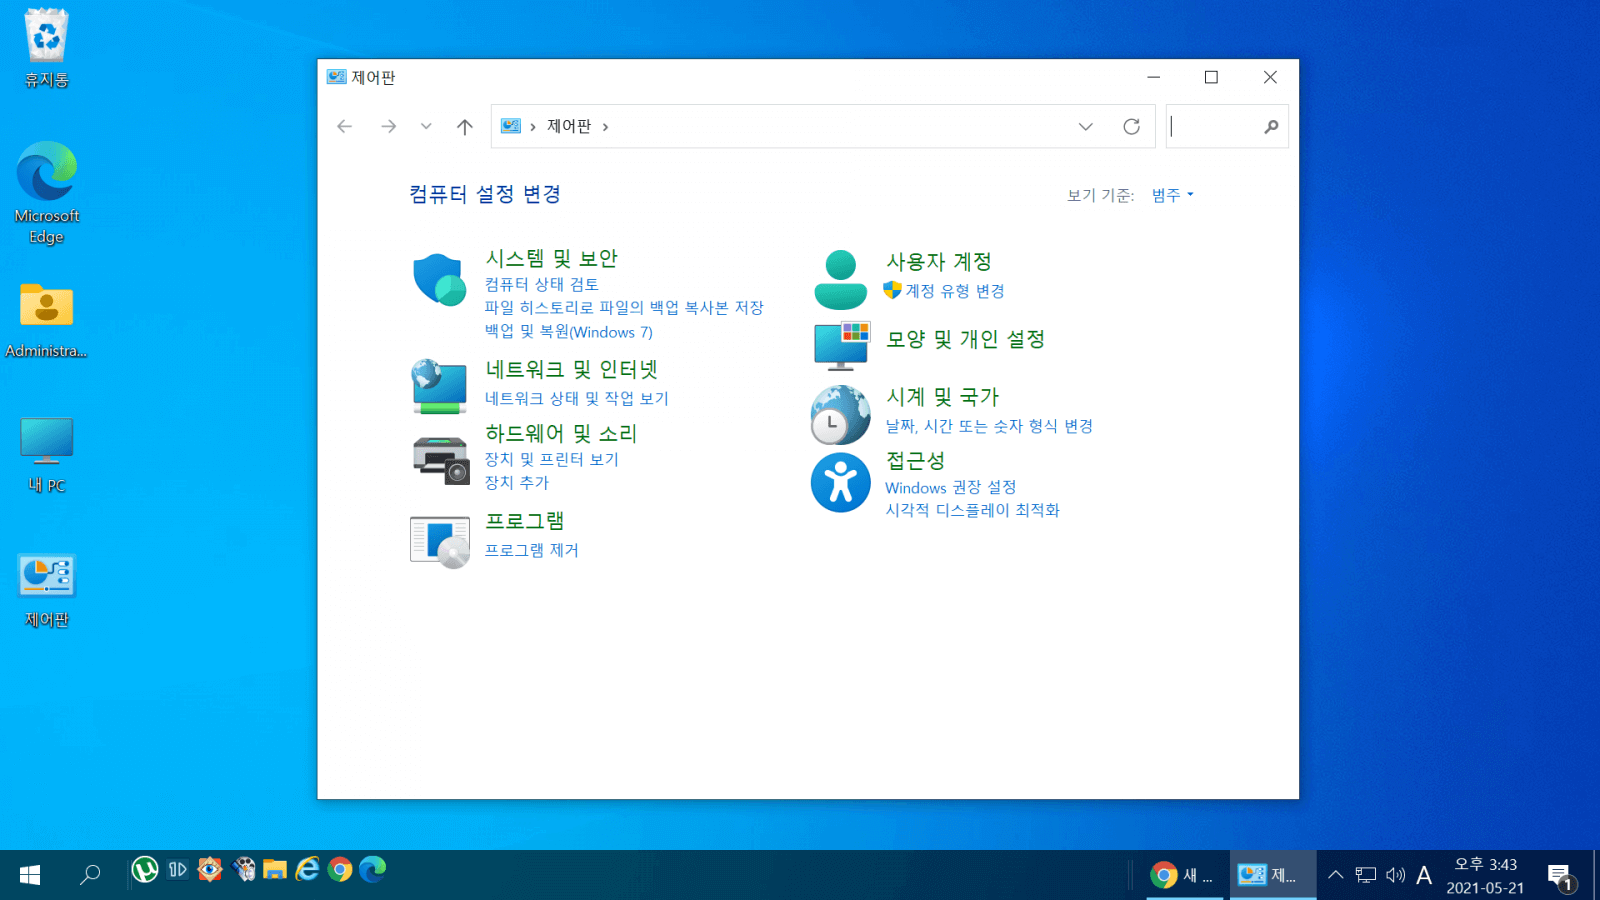Open 파일 히스토리로 백업 복사본 저장 link
This screenshot has width=1600, height=900.
[x=624, y=308]
